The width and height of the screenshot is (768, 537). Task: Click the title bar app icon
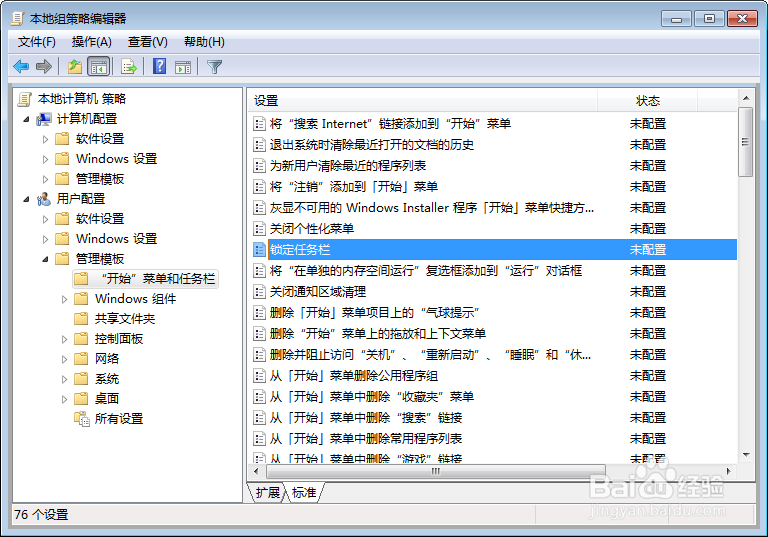pyautogui.click(x=18, y=19)
